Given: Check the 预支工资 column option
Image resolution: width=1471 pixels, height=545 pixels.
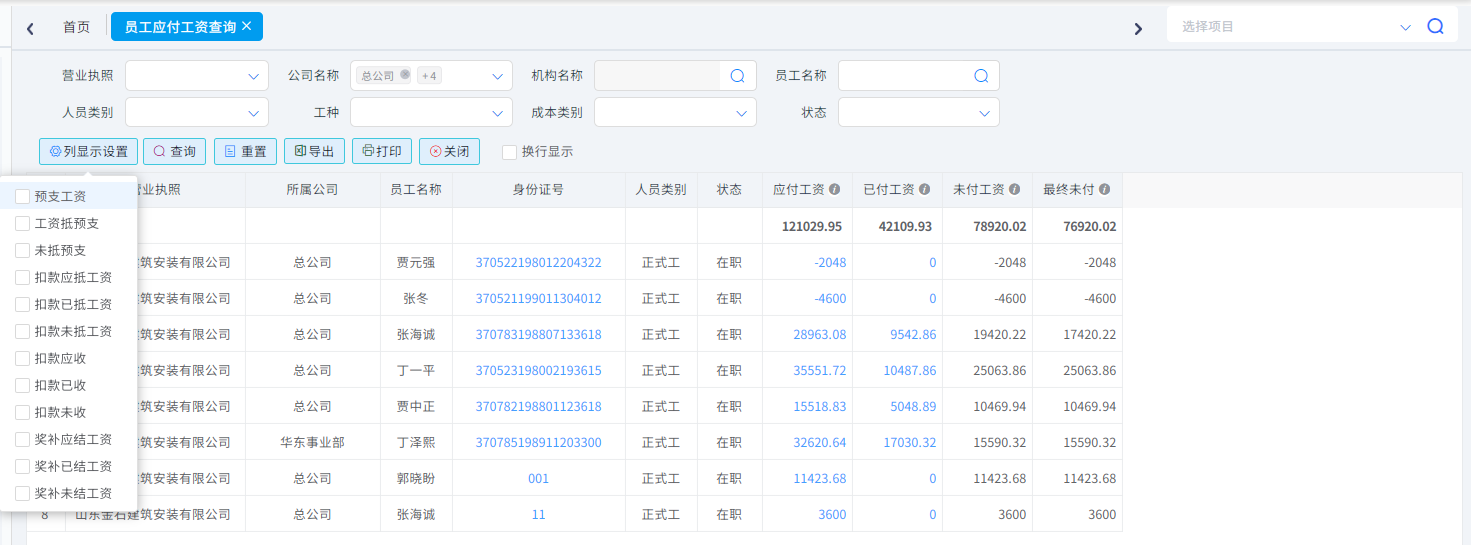Looking at the screenshot, I should pos(23,197).
